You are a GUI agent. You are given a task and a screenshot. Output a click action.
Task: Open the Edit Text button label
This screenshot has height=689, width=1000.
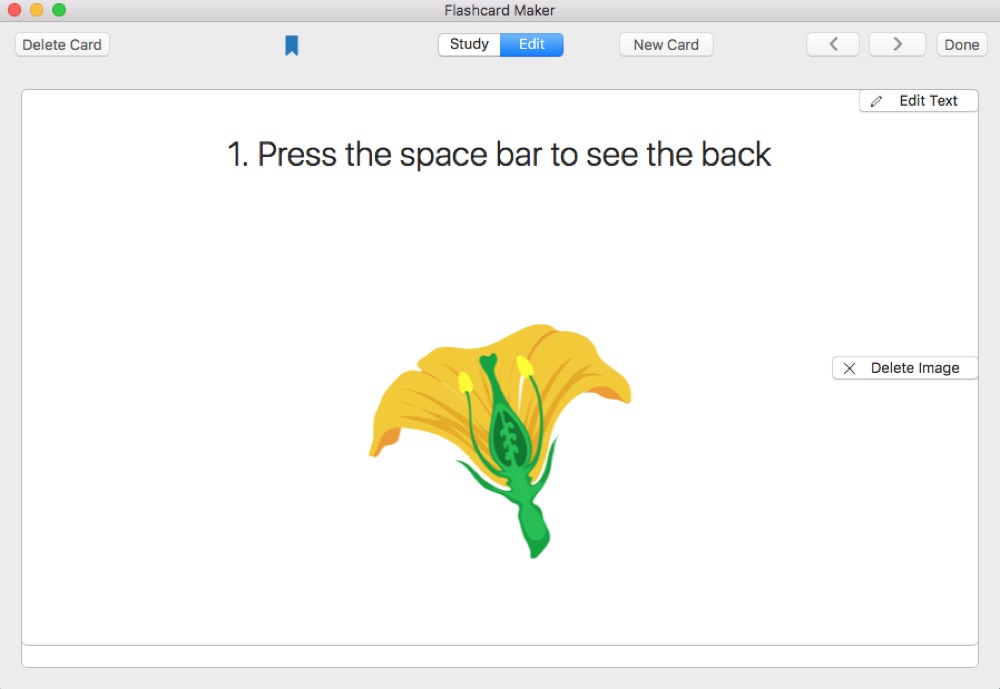point(928,101)
